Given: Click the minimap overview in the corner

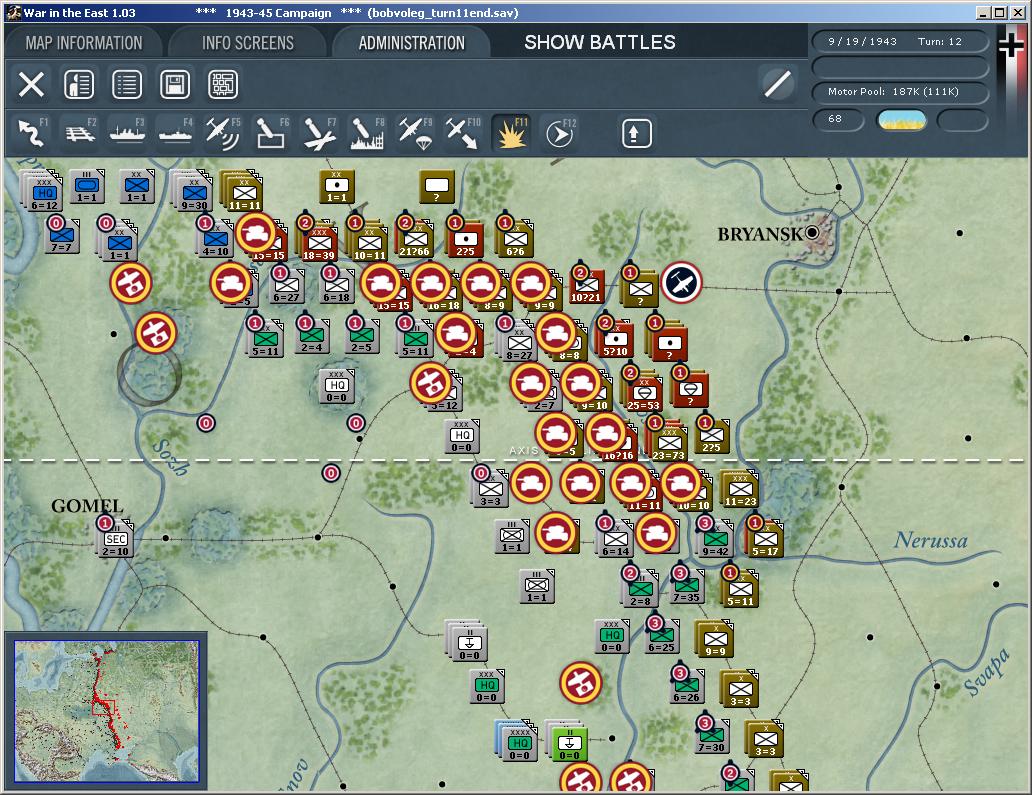Looking at the screenshot, I should (107, 711).
